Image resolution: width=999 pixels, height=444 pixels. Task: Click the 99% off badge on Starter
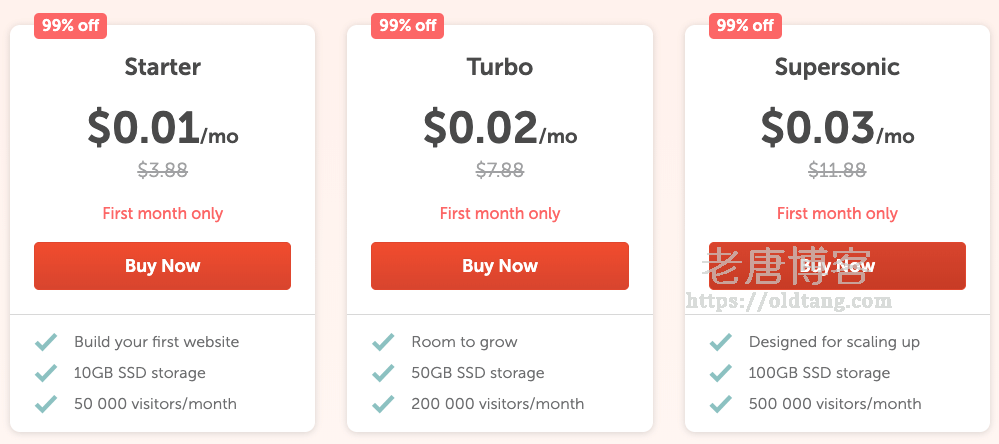(71, 25)
